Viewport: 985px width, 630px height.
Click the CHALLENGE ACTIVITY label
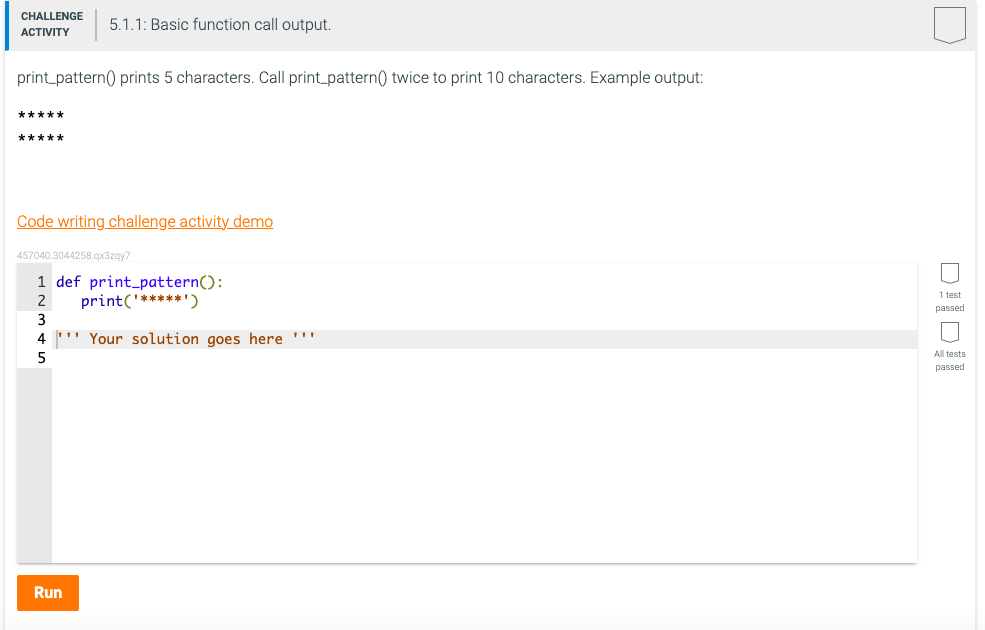(x=51, y=24)
